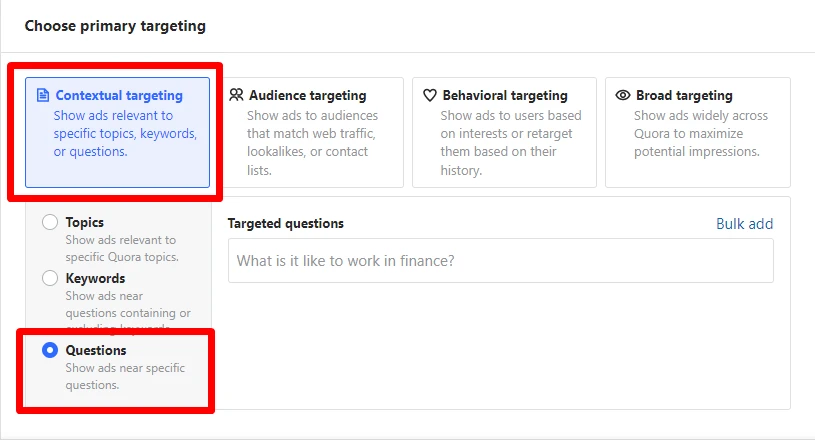Click the Topics option label
This screenshot has height=441, width=815.
tap(85, 222)
